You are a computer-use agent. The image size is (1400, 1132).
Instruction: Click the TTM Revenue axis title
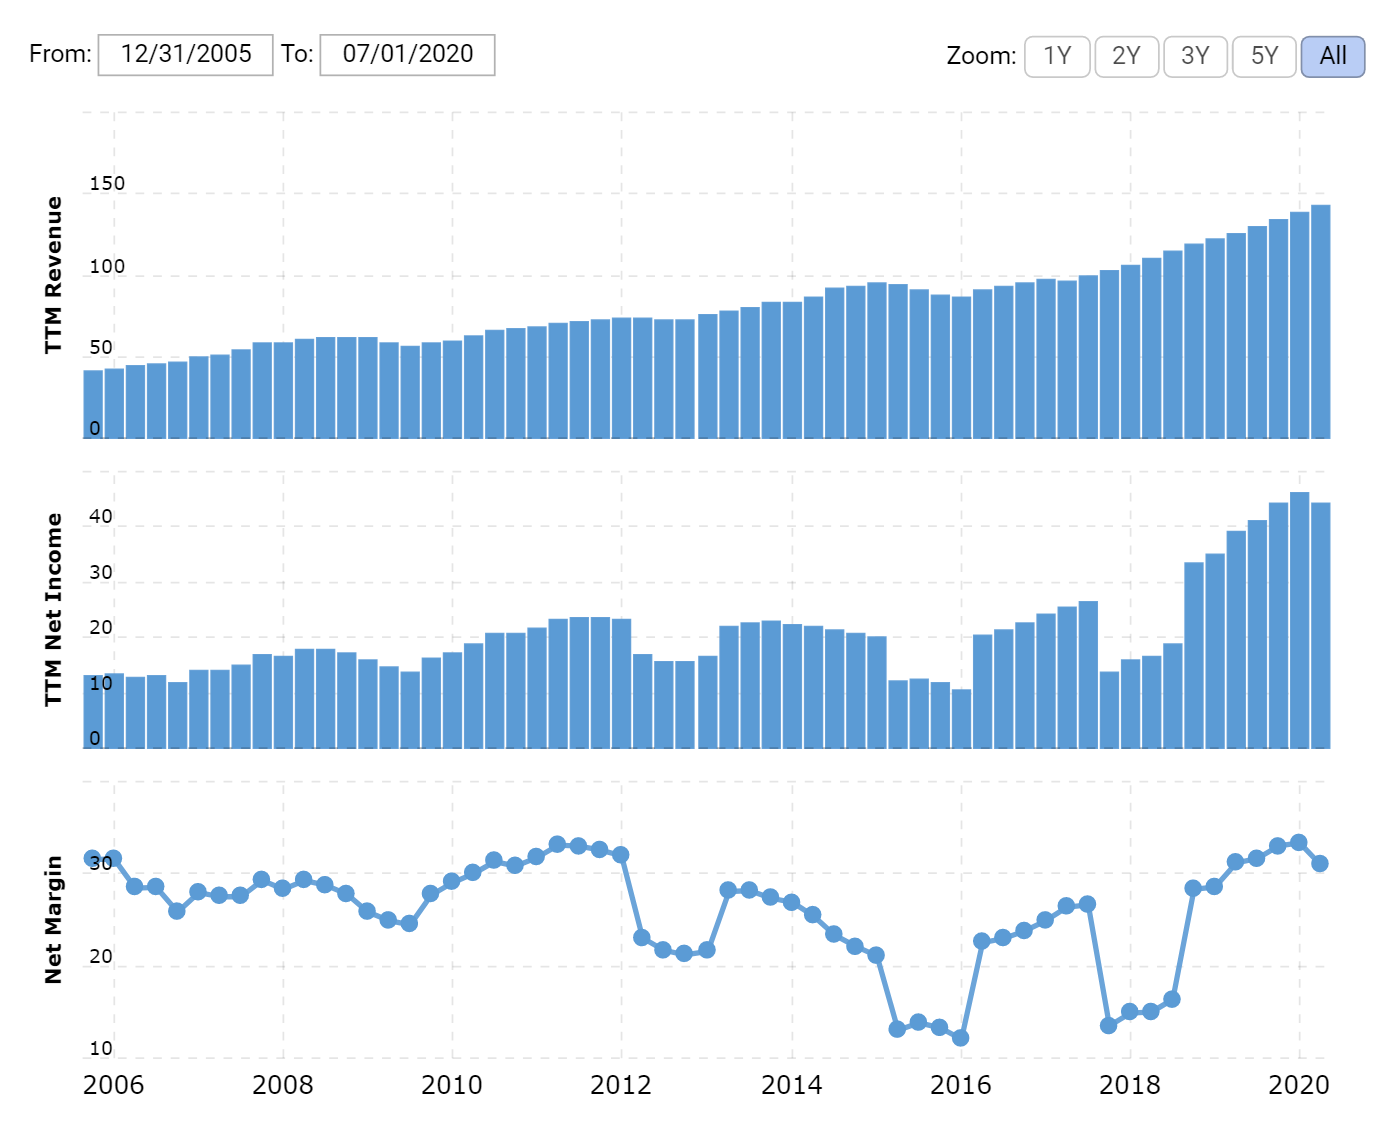coord(54,275)
